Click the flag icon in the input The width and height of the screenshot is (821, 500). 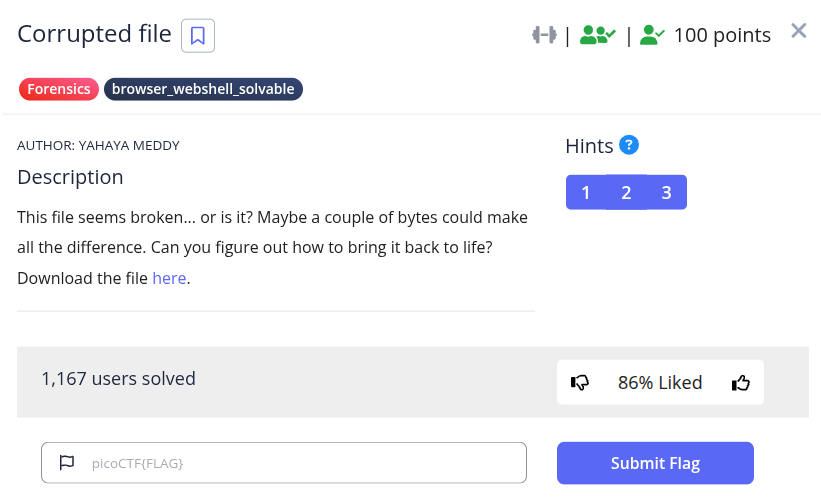(x=67, y=463)
